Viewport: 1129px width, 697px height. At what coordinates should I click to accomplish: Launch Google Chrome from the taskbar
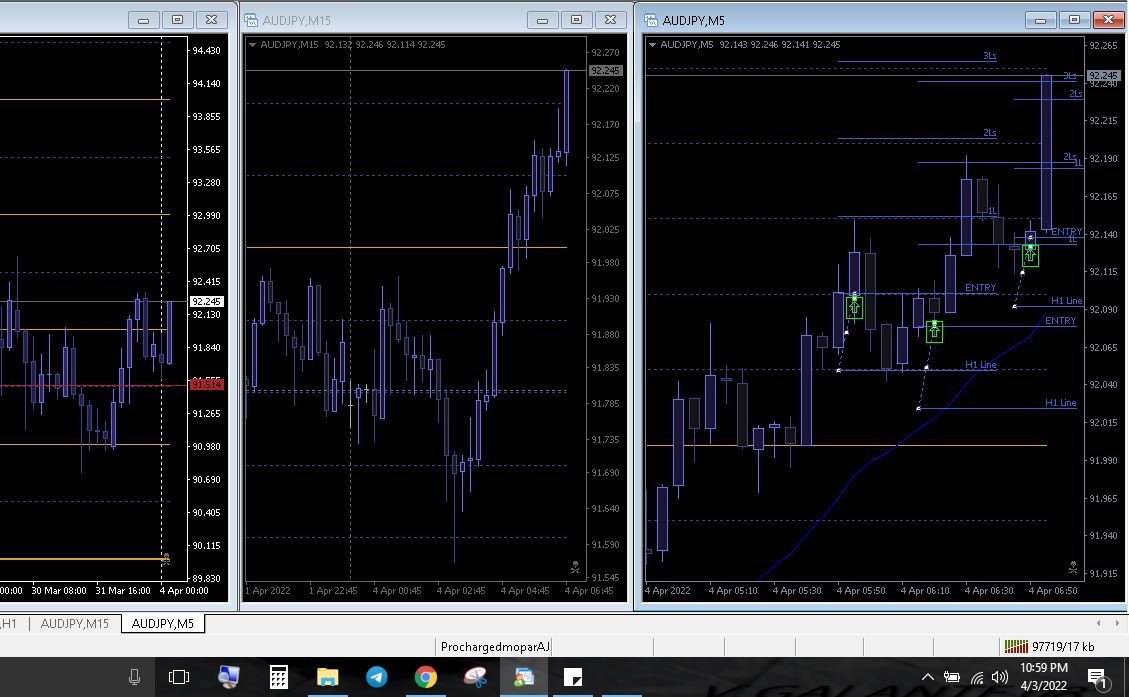click(425, 677)
